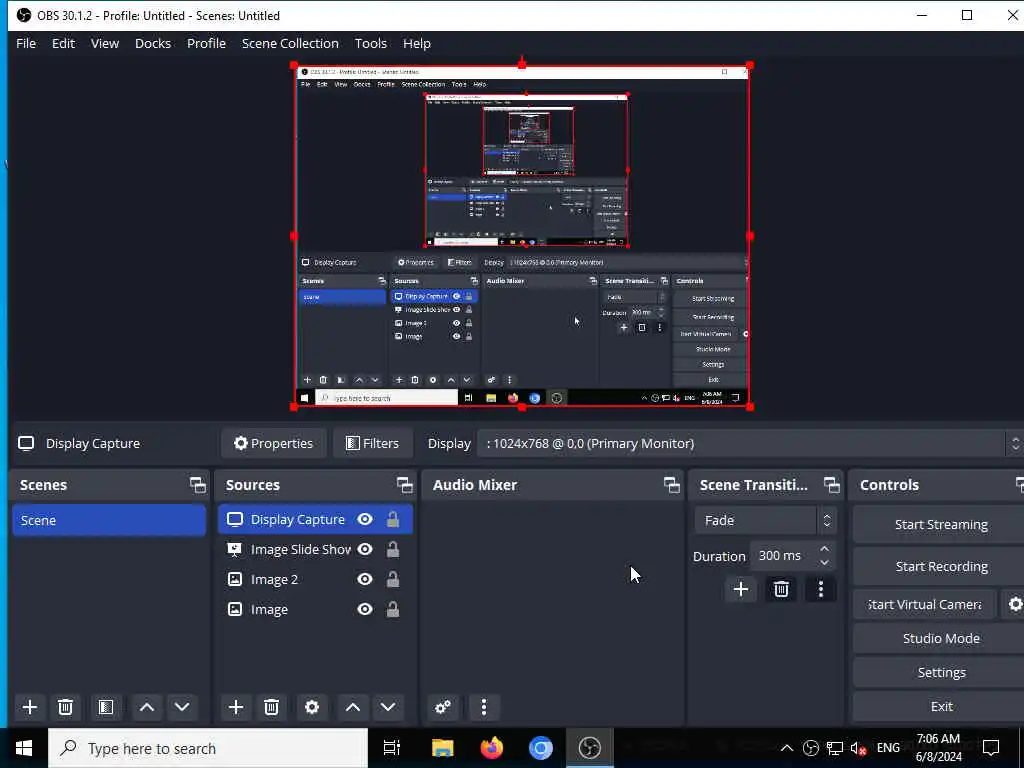Image resolution: width=1024 pixels, height=768 pixels.
Task: Click the preview canvas display capture
Action: click(x=522, y=236)
